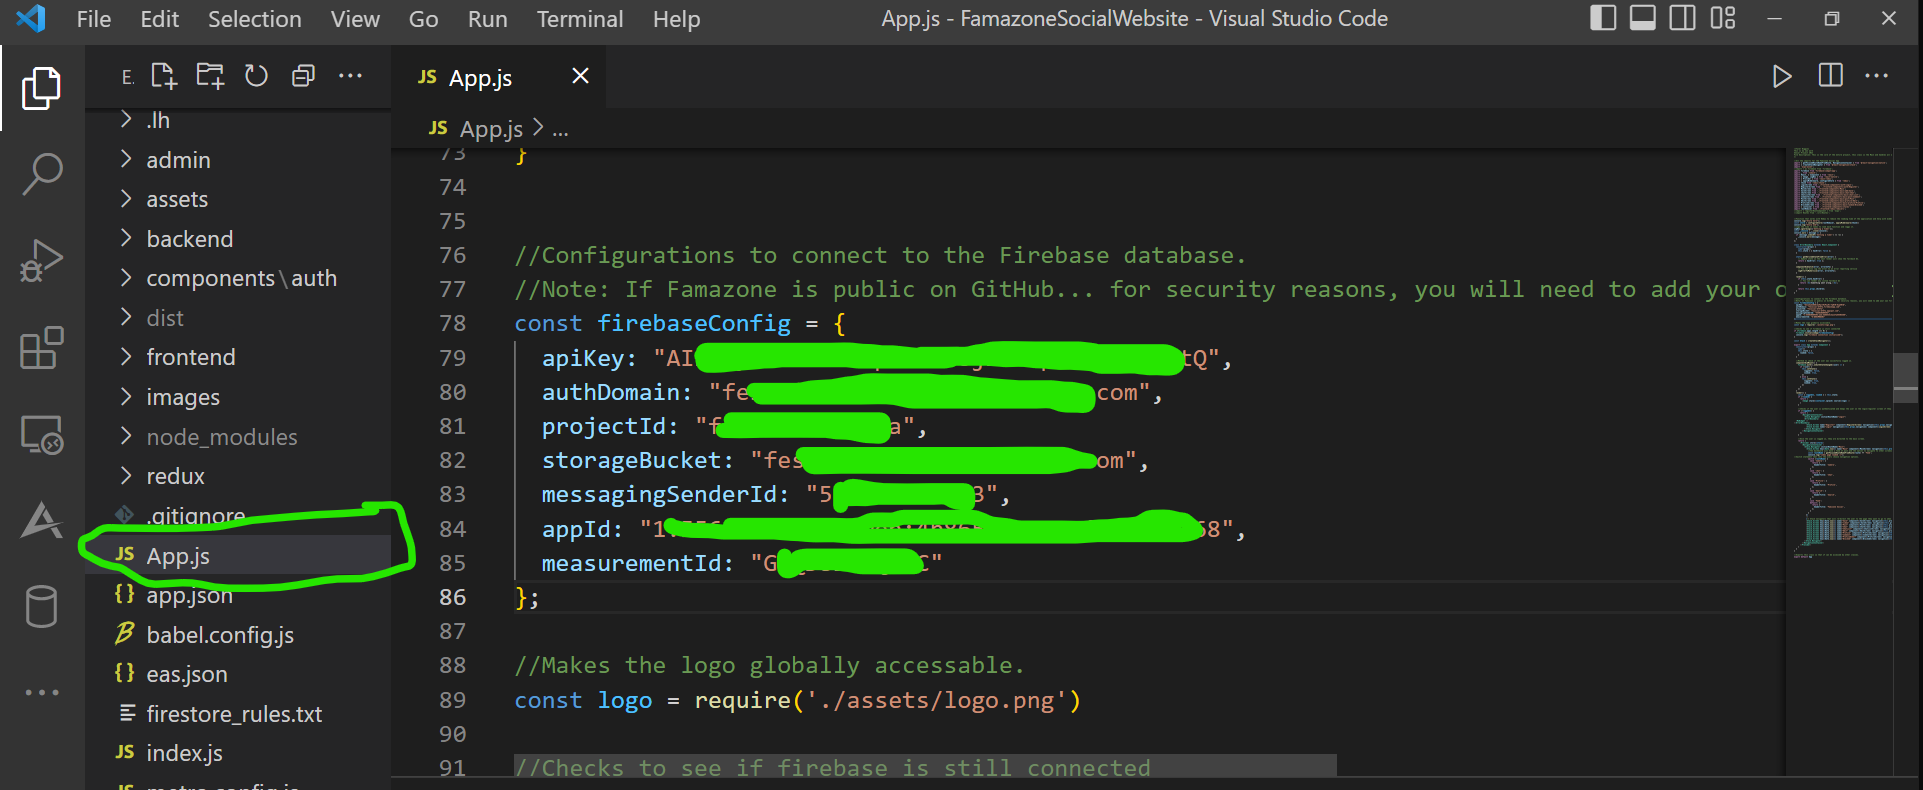Viewport: 1923px width, 790px height.
Task: Expand the images folder
Action: (238, 397)
